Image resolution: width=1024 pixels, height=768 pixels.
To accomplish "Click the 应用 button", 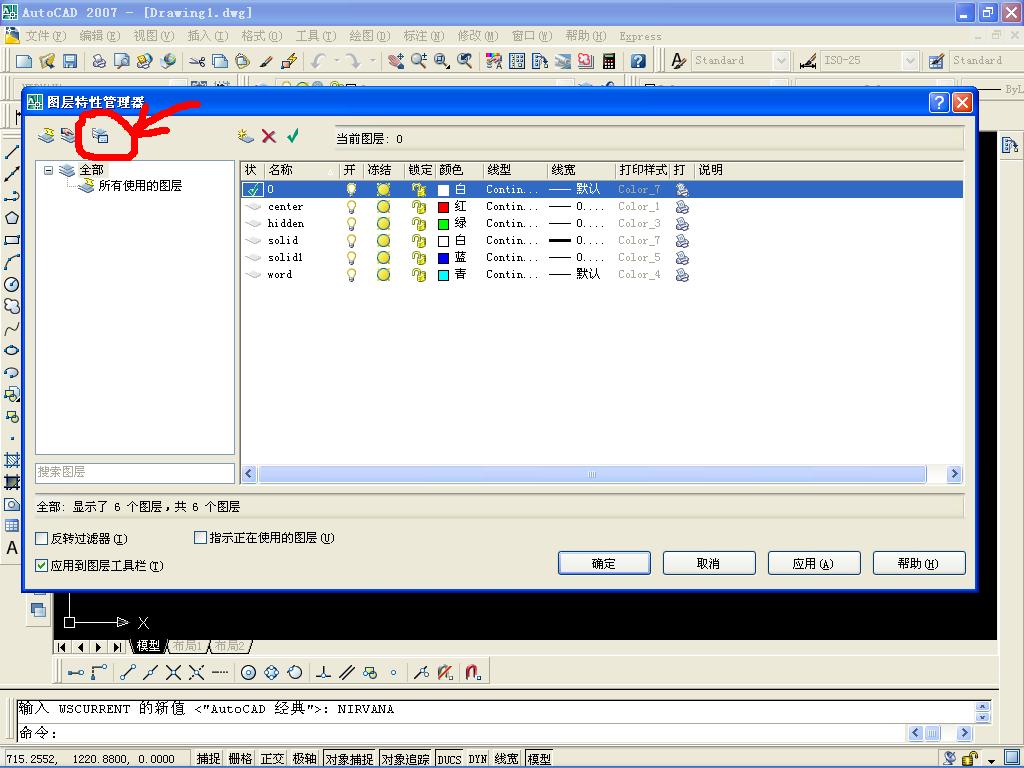I will [x=814, y=563].
